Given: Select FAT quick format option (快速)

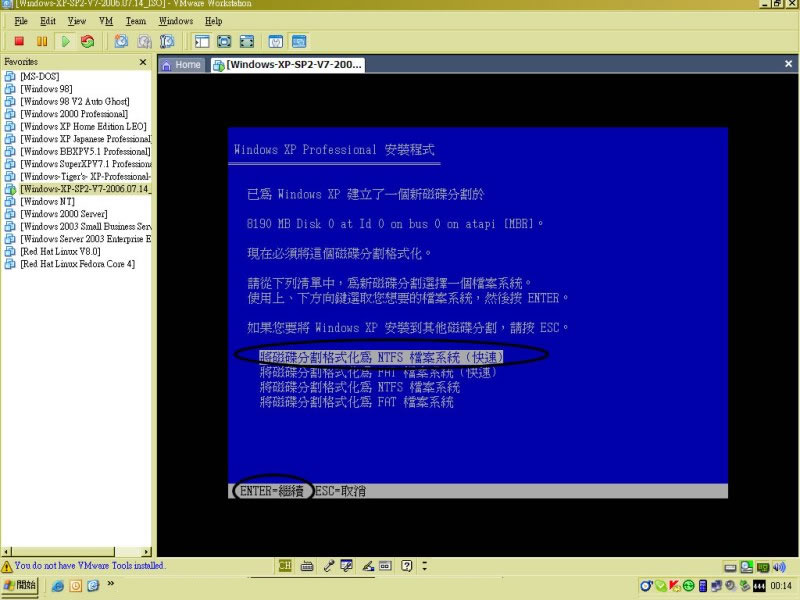Looking at the screenshot, I should point(378,372).
